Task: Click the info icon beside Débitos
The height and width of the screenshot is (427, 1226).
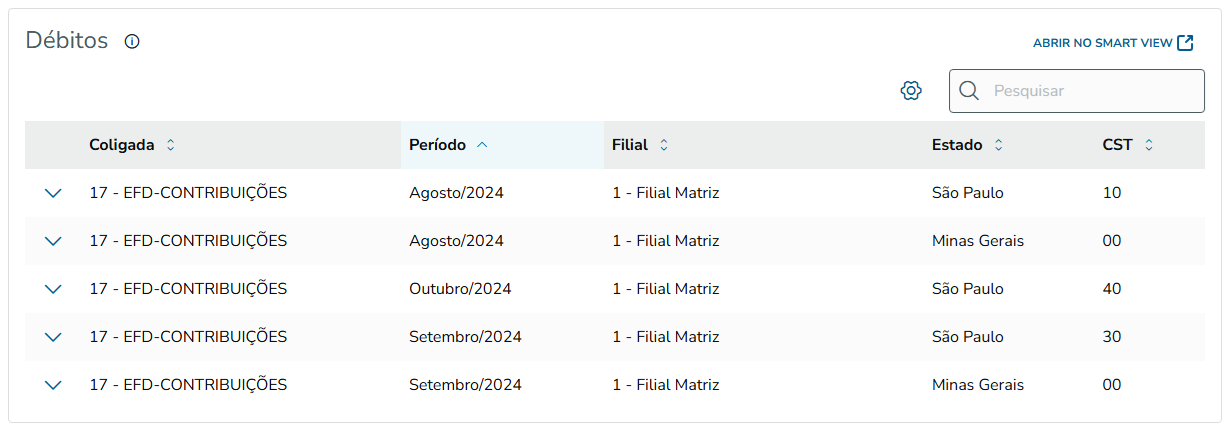Action: click(132, 42)
